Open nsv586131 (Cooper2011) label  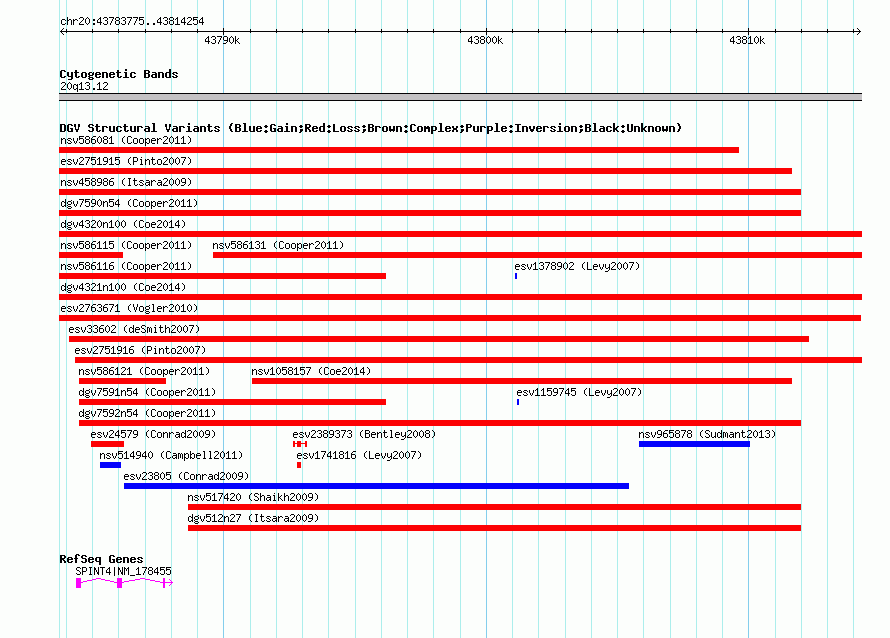click(278, 245)
